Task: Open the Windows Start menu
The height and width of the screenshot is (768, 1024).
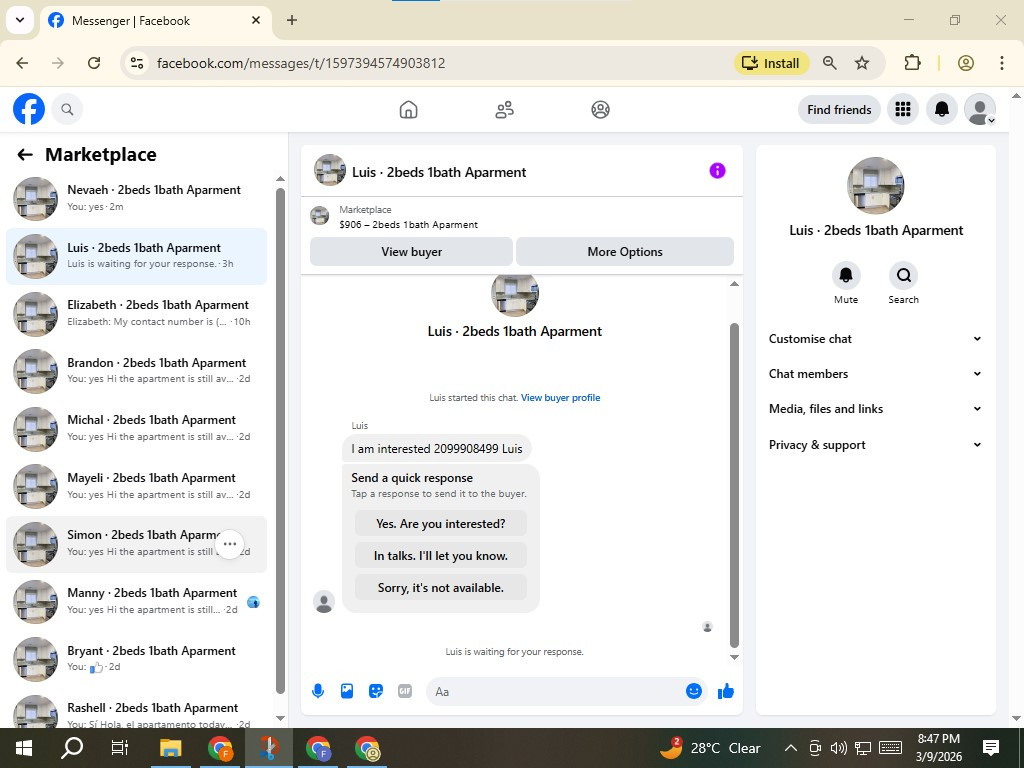Action: point(24,748)
